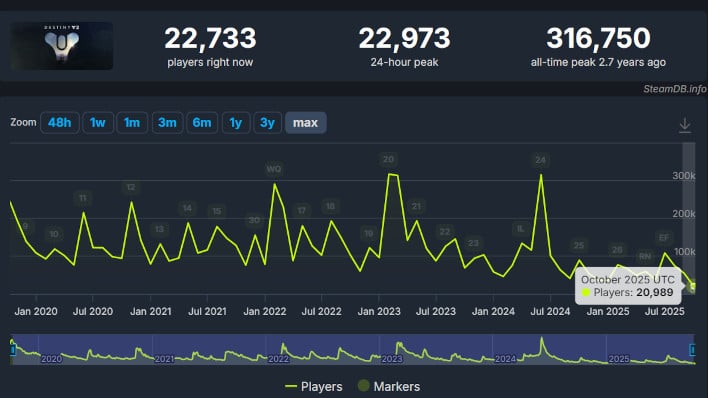Click the IL chart marker

pos(521,229)
